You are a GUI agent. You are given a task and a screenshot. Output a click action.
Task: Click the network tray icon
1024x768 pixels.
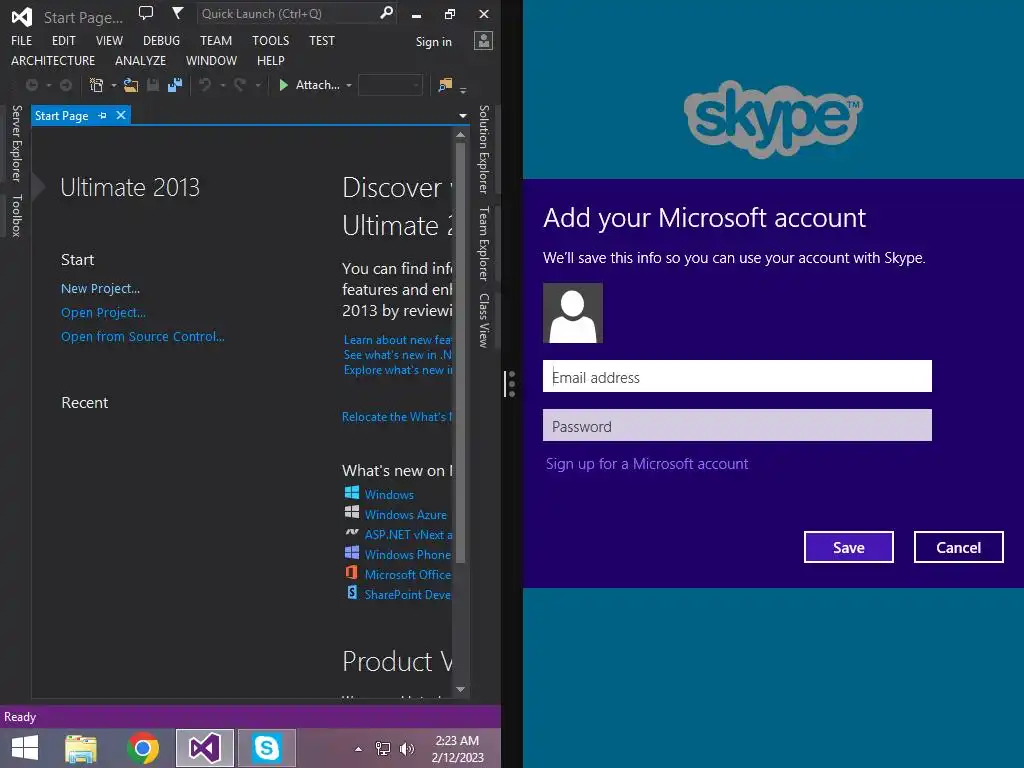tap(383, 749)
